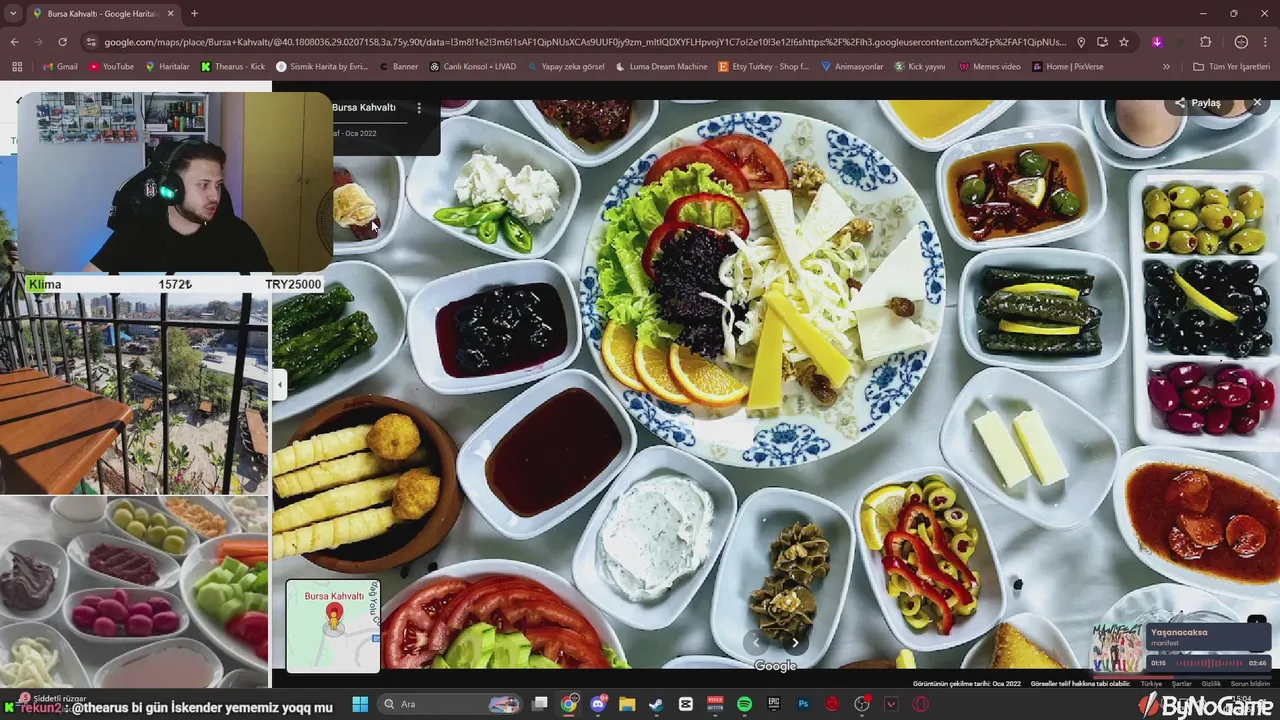Open the Tüm Yer İşaretleri folder

[x=1231, y=67]
